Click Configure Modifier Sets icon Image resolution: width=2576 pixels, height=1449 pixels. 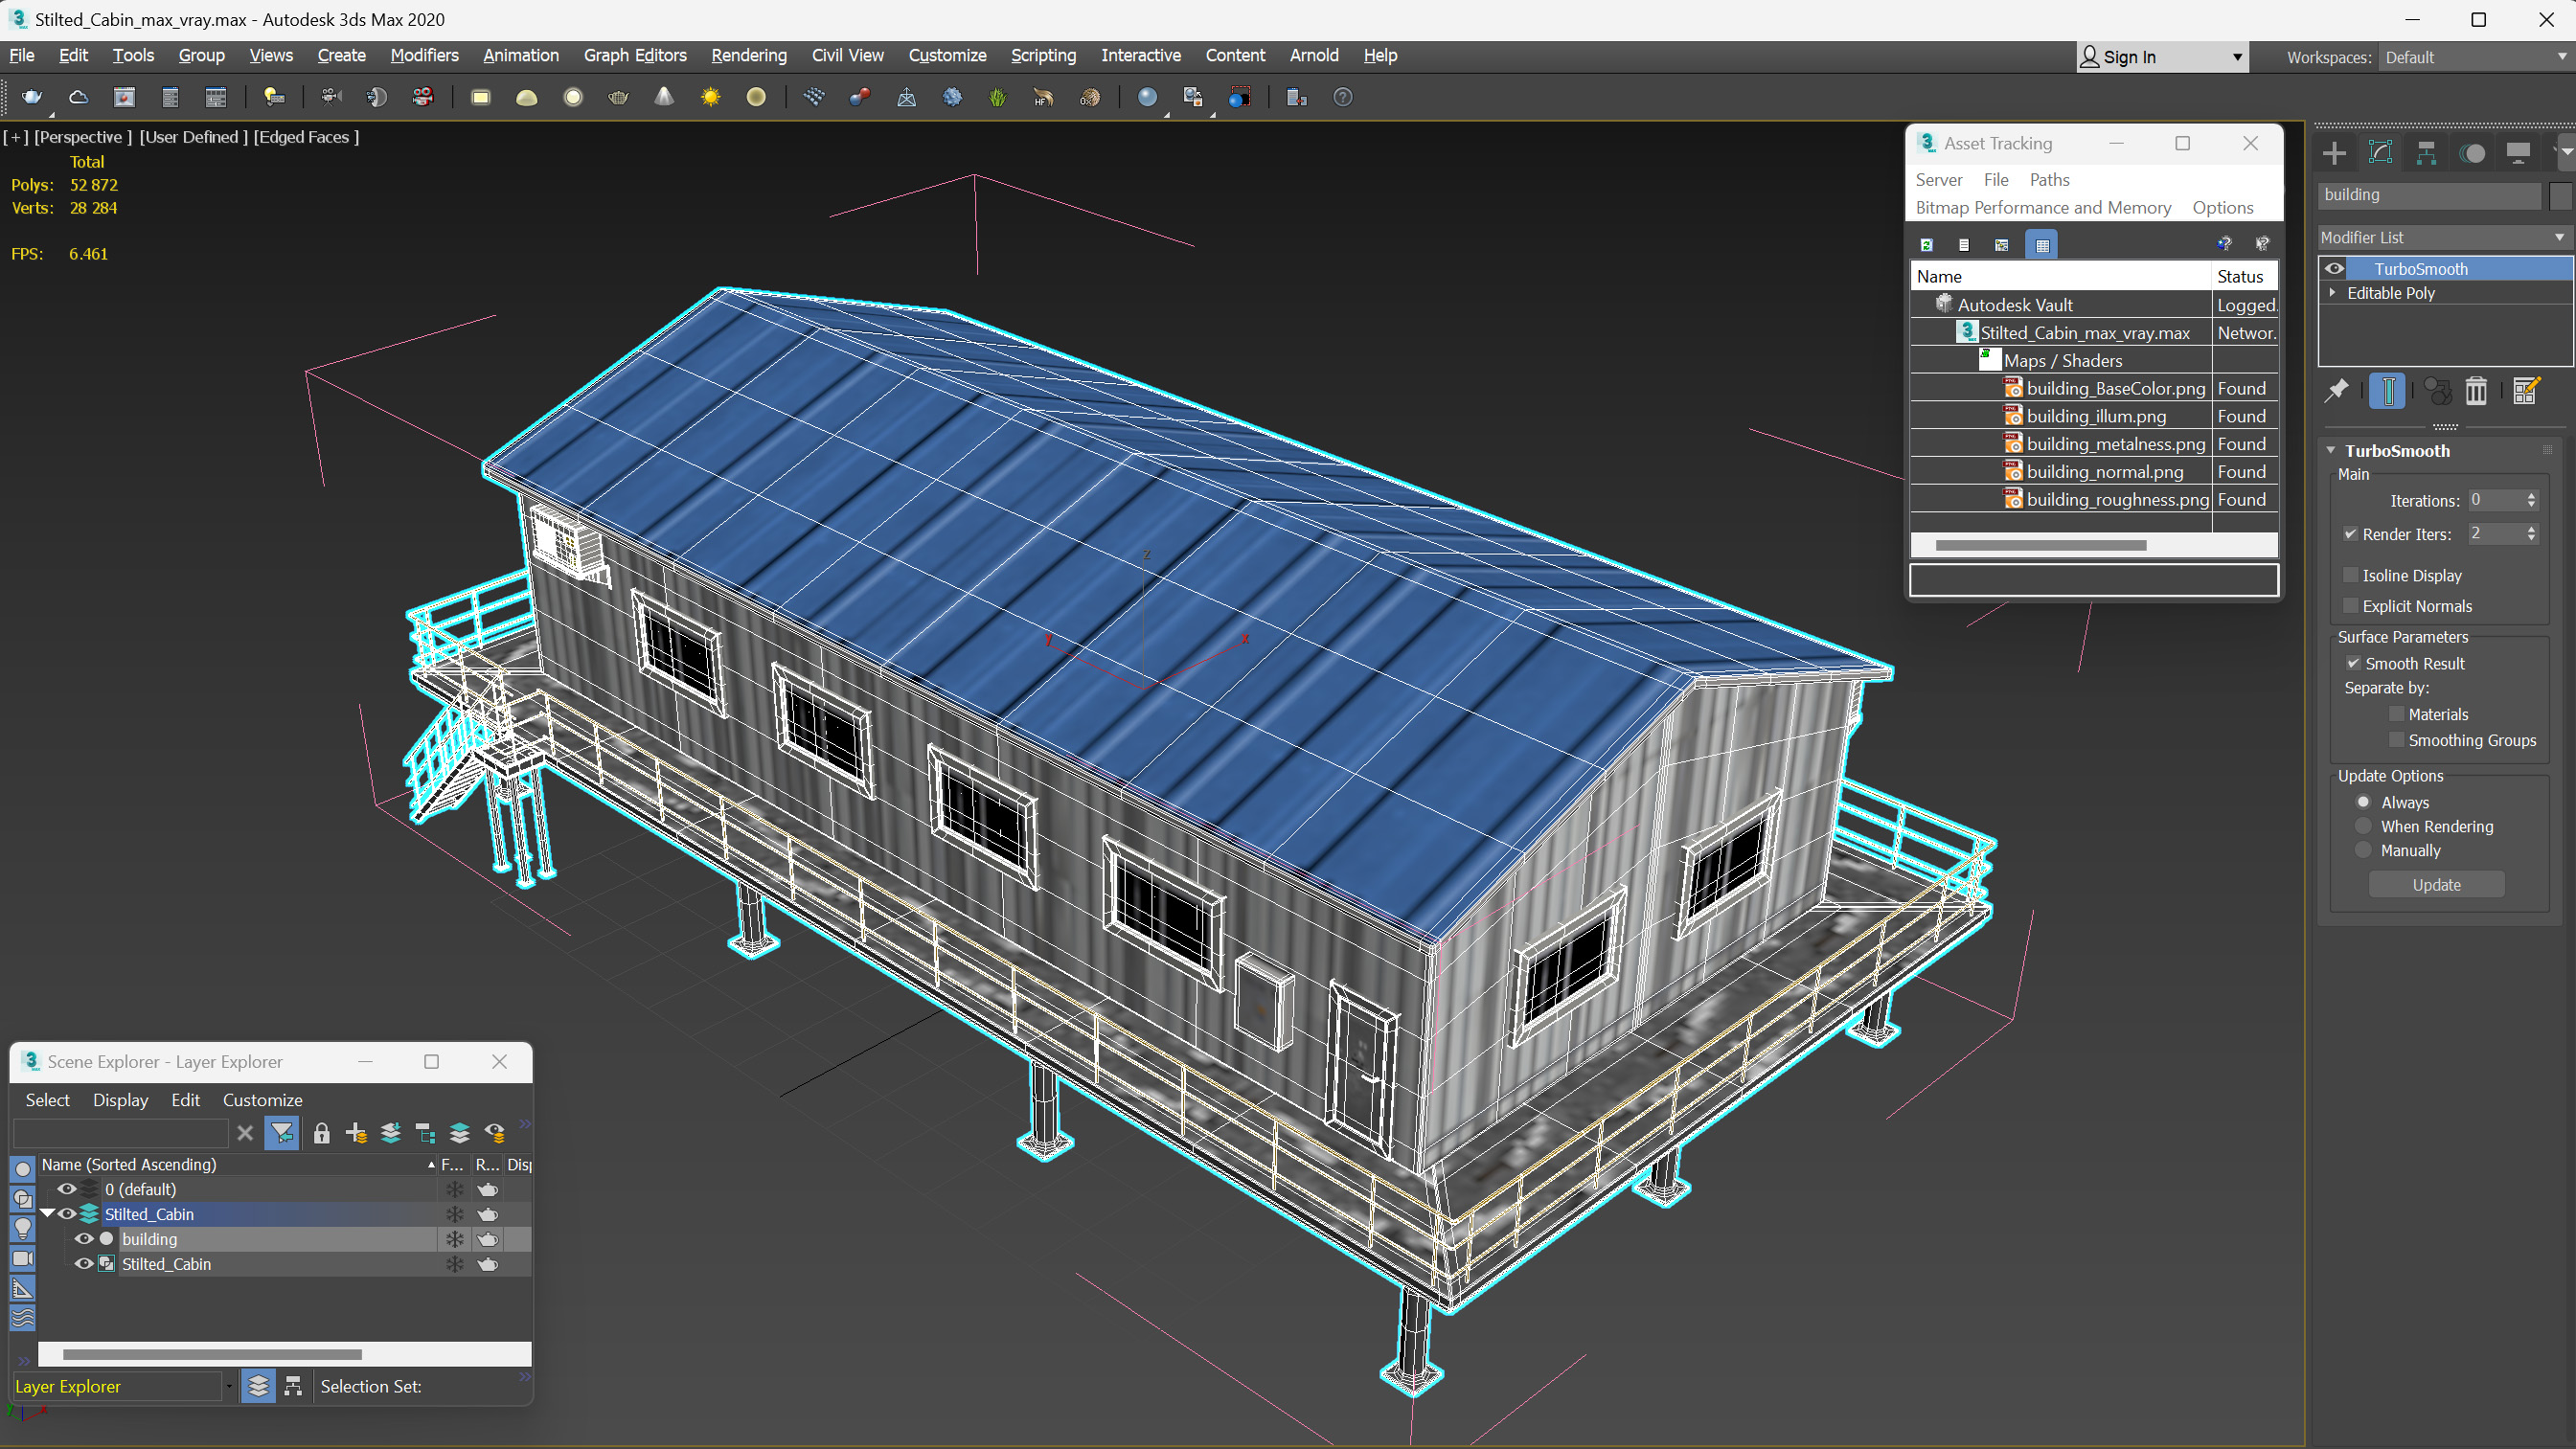click(x=2526, y=391)
